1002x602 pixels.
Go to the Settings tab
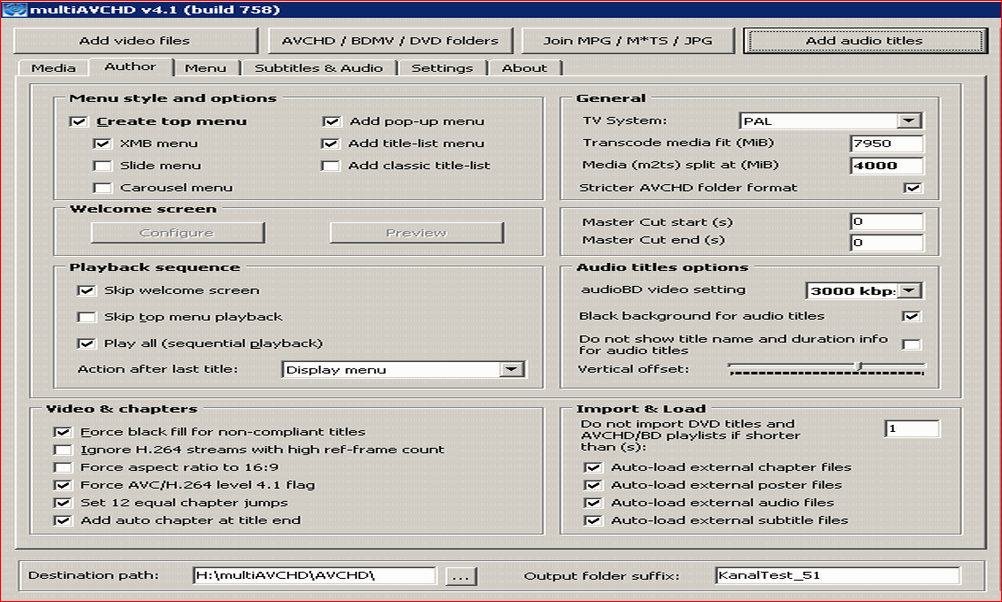442,68
